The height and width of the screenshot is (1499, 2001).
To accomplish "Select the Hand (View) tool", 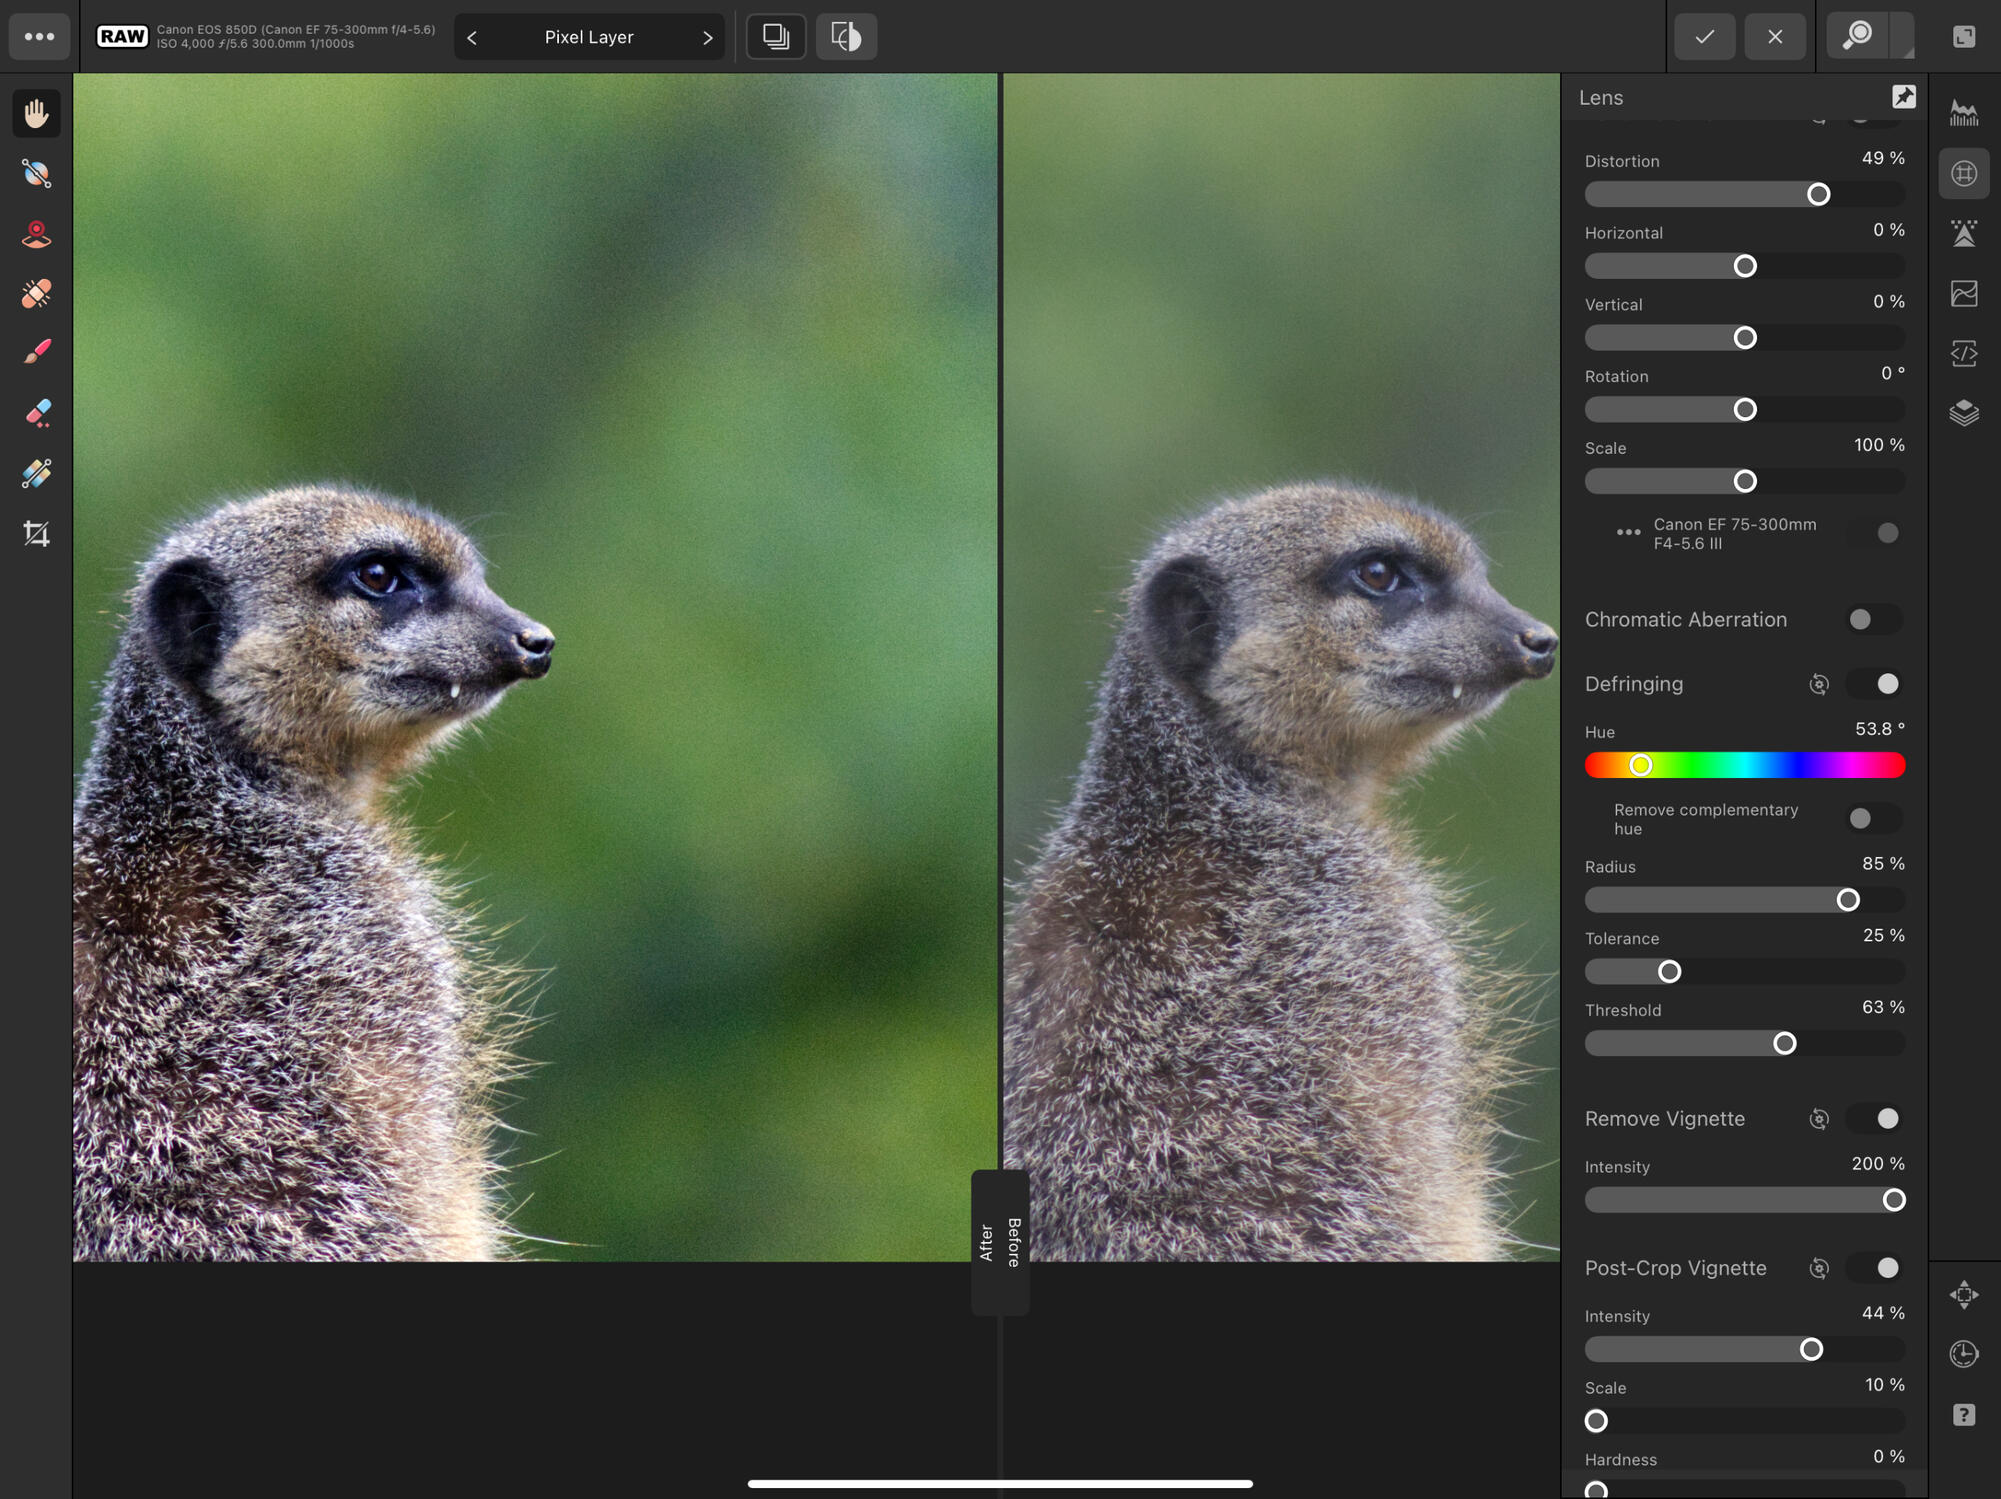I will (37, 113).
